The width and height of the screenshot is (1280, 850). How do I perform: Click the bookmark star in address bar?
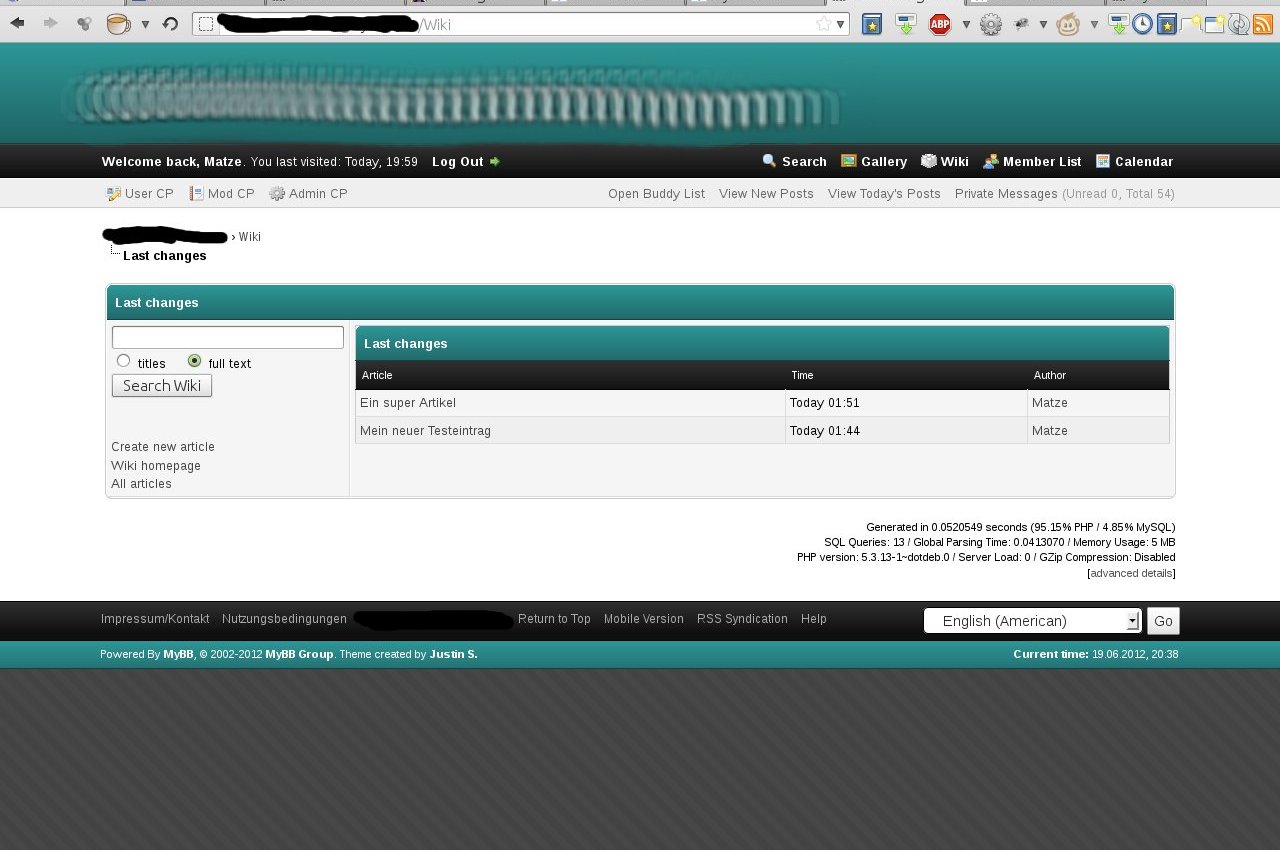[823, 24]
